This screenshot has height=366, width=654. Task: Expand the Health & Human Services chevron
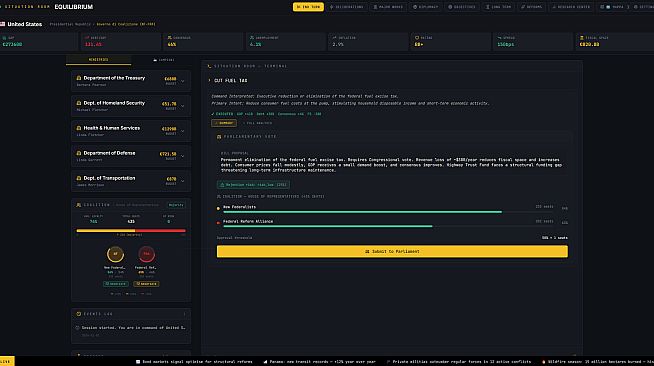point(183,131)
